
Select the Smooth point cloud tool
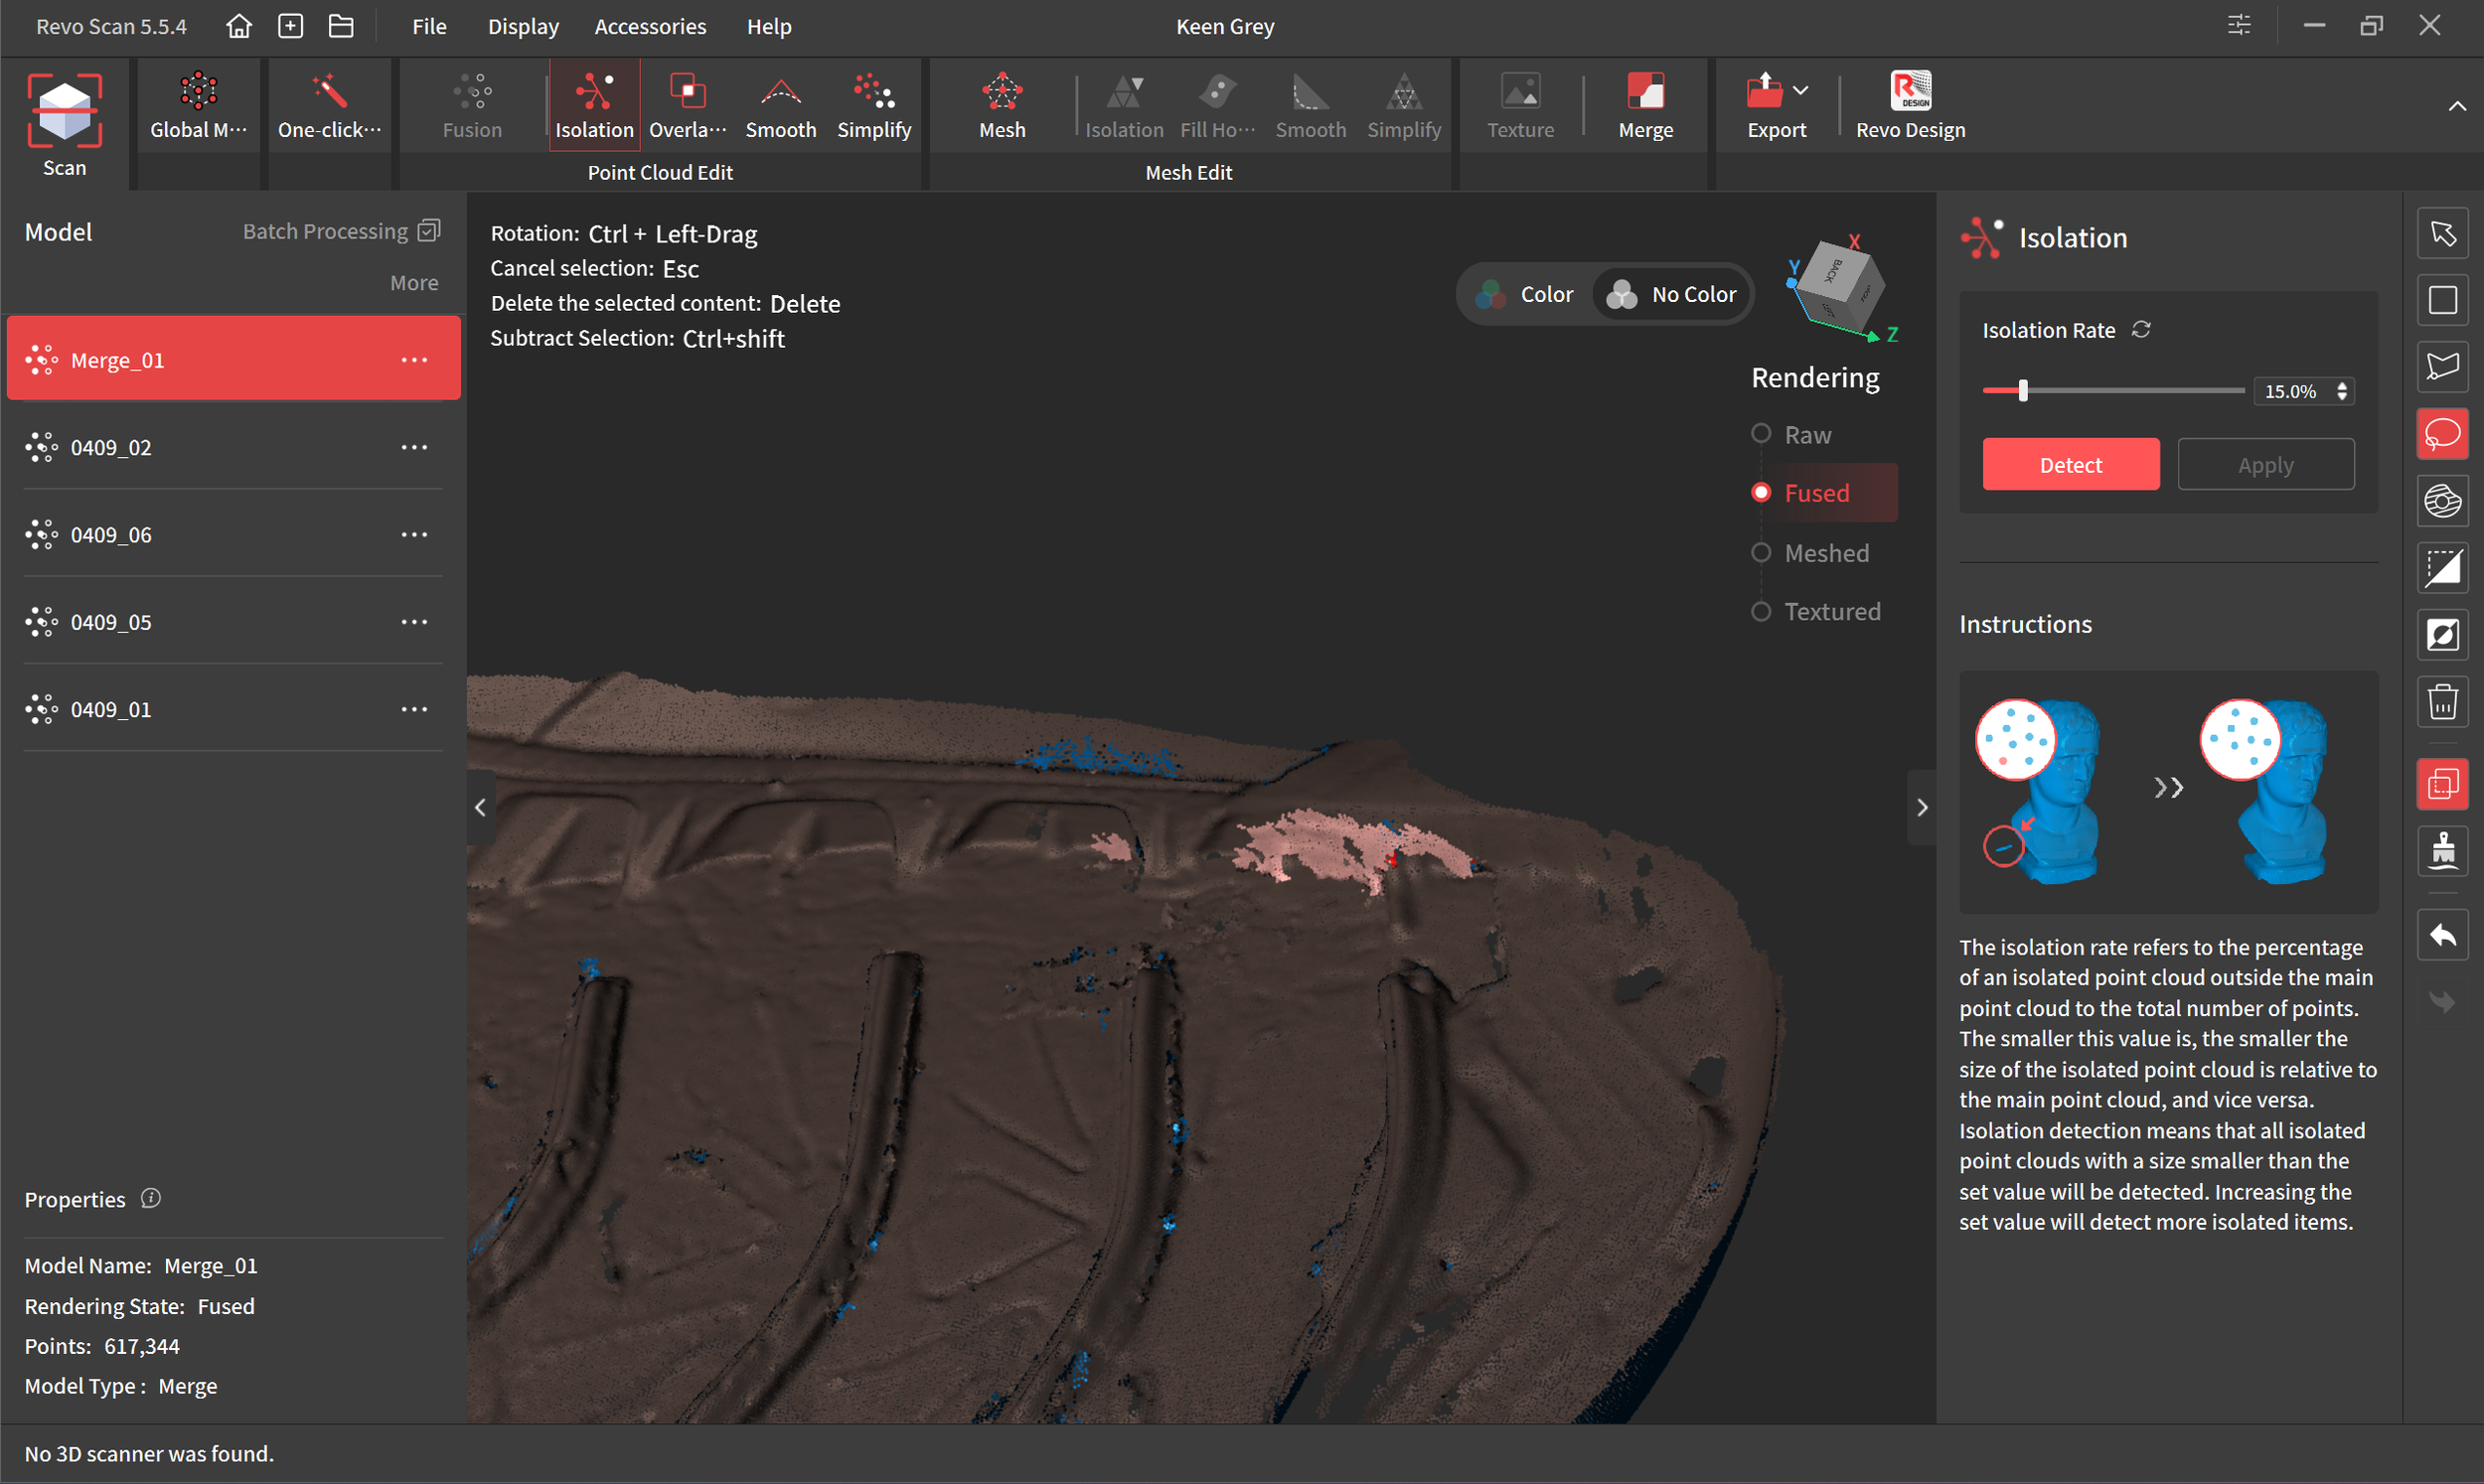[780, 105]
